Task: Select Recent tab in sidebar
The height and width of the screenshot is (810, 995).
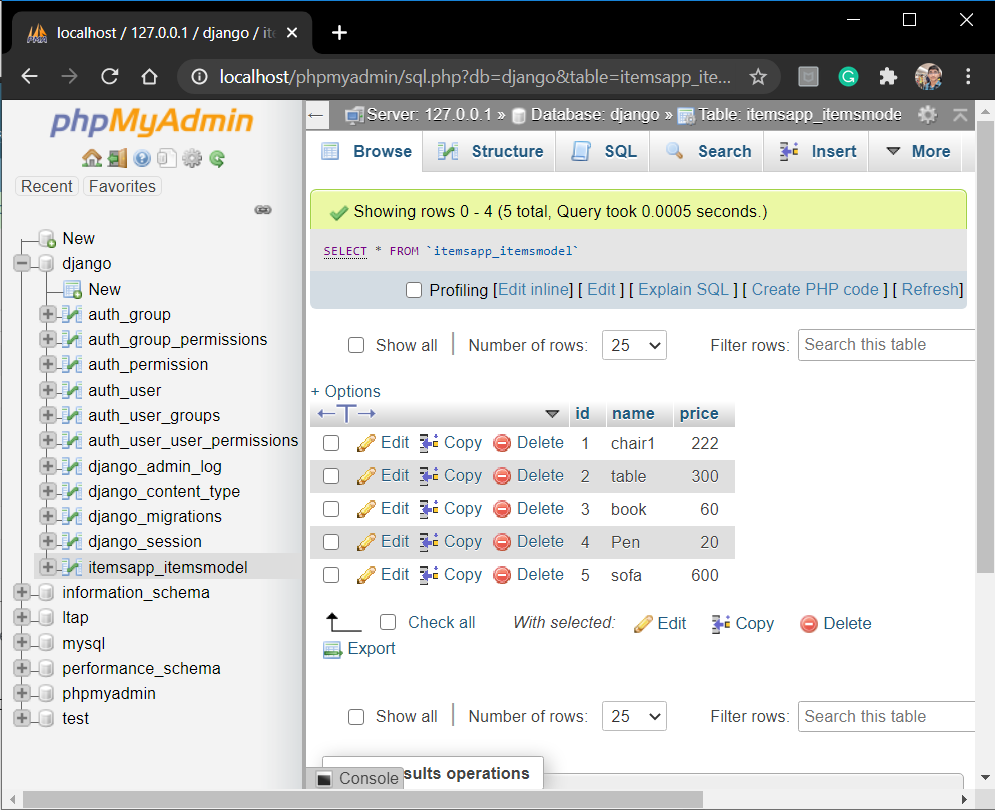Action: pyautogui.click(x=47, y=186)
